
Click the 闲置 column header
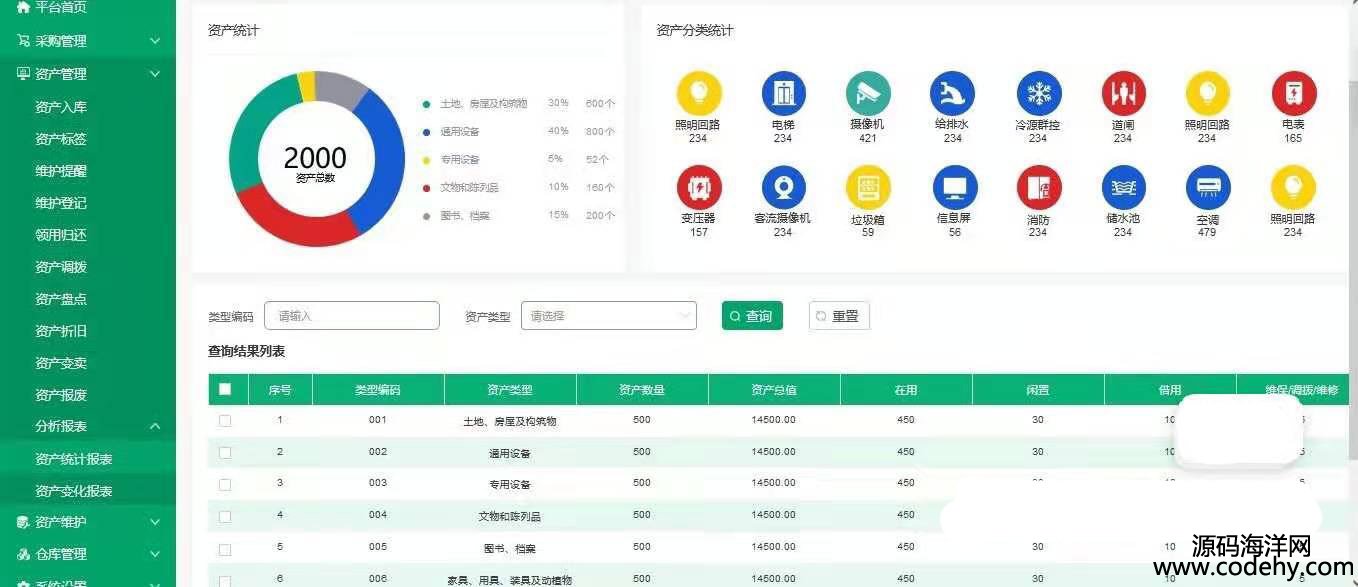1038,390
